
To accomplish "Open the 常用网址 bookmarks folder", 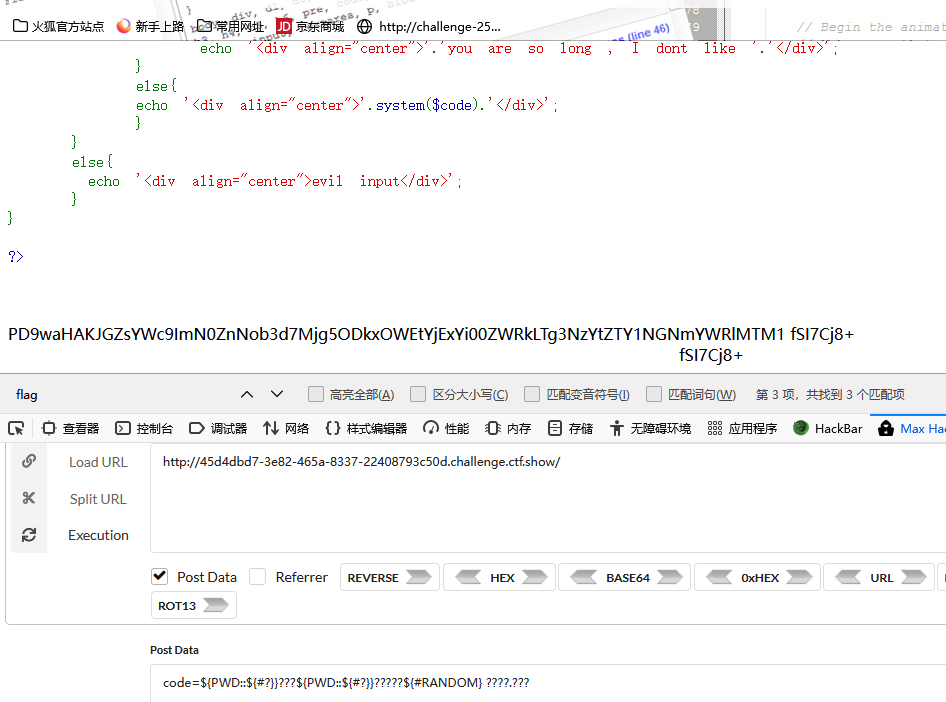I will click(x=231, y=27).
